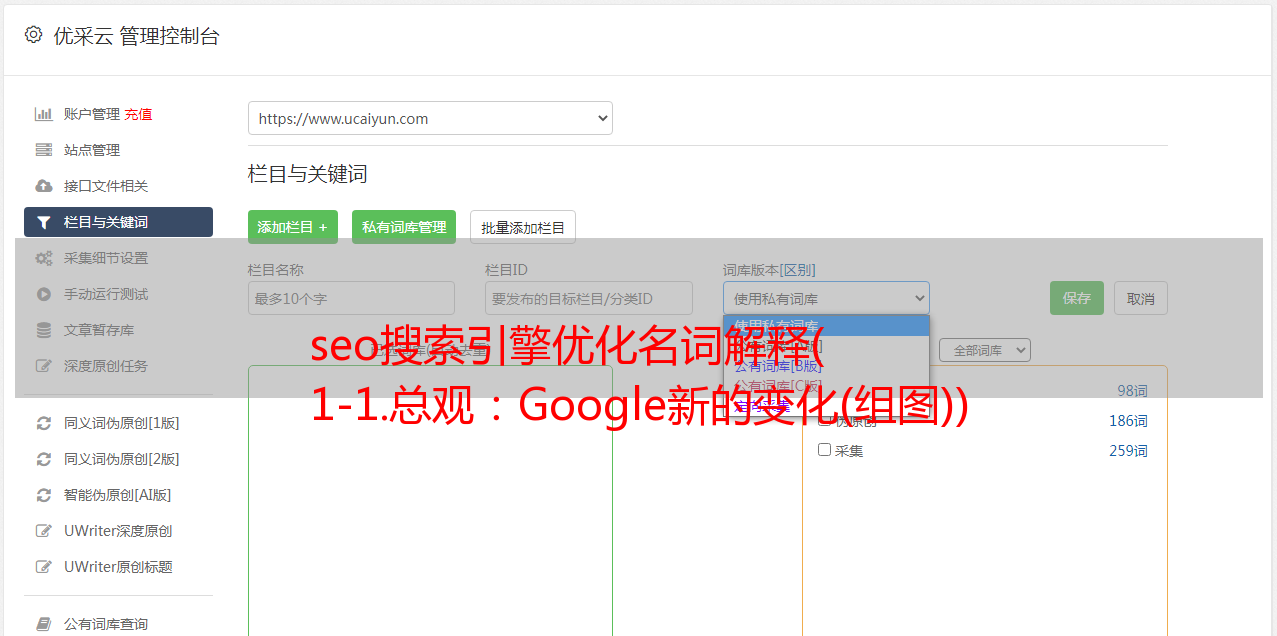Click the 公有词库查询 book icon
The width and height of the screenshot is (1277, 636).
pos(43,624)
